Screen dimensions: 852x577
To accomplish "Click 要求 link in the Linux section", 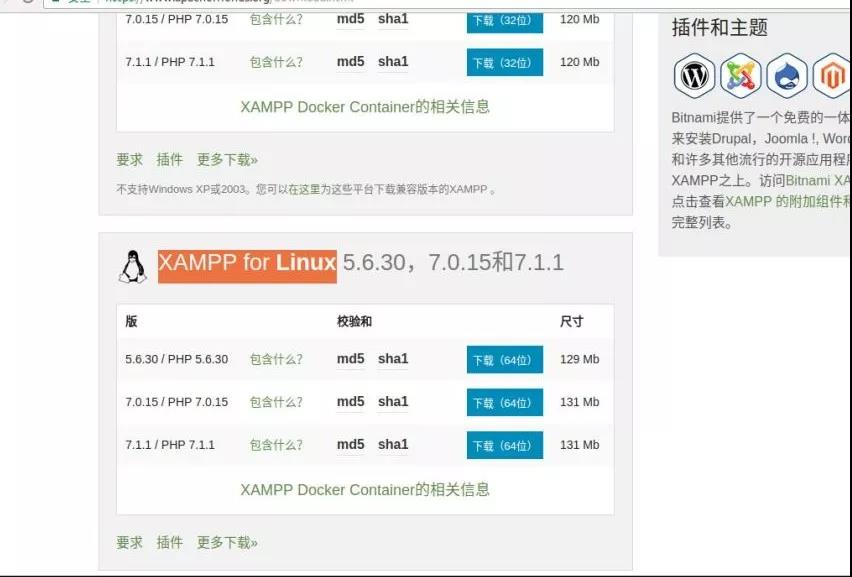I will click(129, 542).
